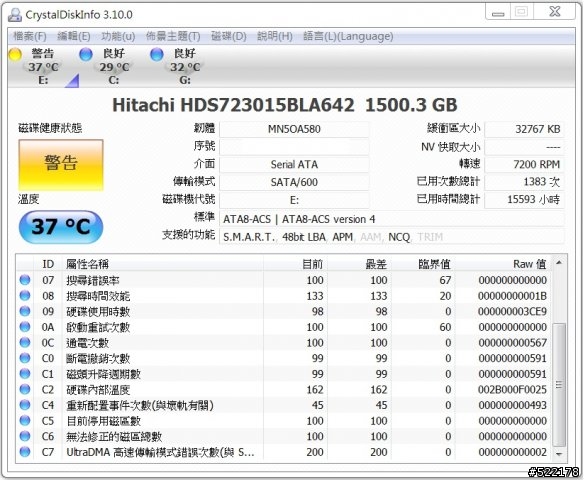Click the supported features field with S.M.A.R.T.
Screen dimensions: 584x480
(392, 237)
